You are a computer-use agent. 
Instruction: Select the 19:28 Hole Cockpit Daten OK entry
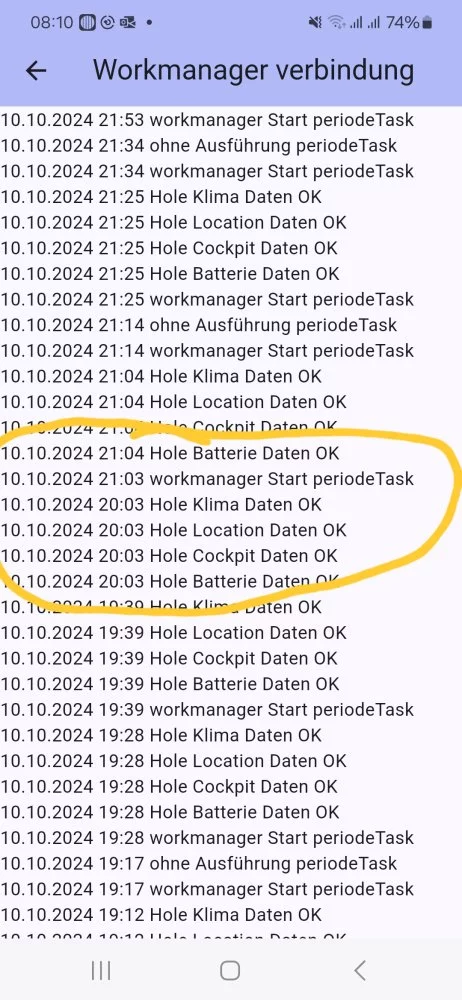pyautogui.click(x=169, y=786)
